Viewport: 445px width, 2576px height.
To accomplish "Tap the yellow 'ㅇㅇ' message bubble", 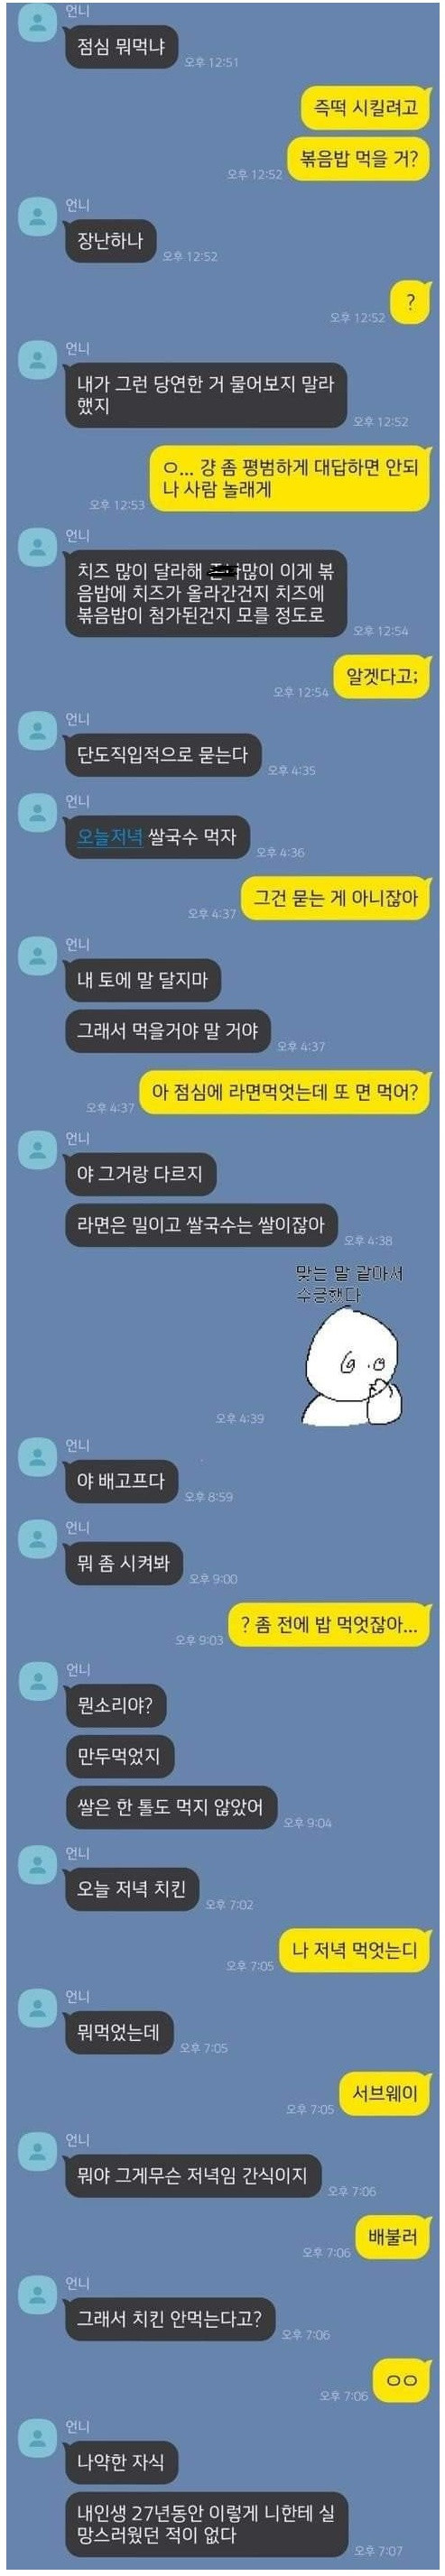I will pos(401,2381).
